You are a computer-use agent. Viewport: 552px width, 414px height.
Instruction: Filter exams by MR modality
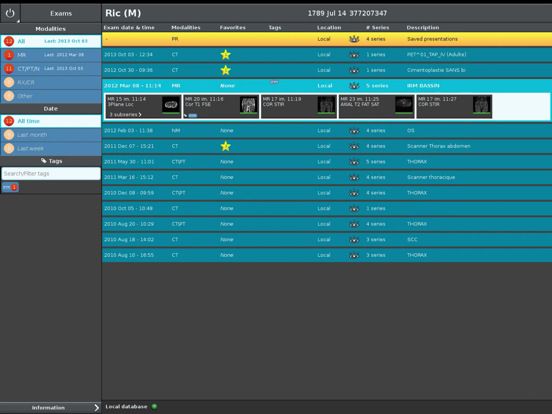(51, 55)
